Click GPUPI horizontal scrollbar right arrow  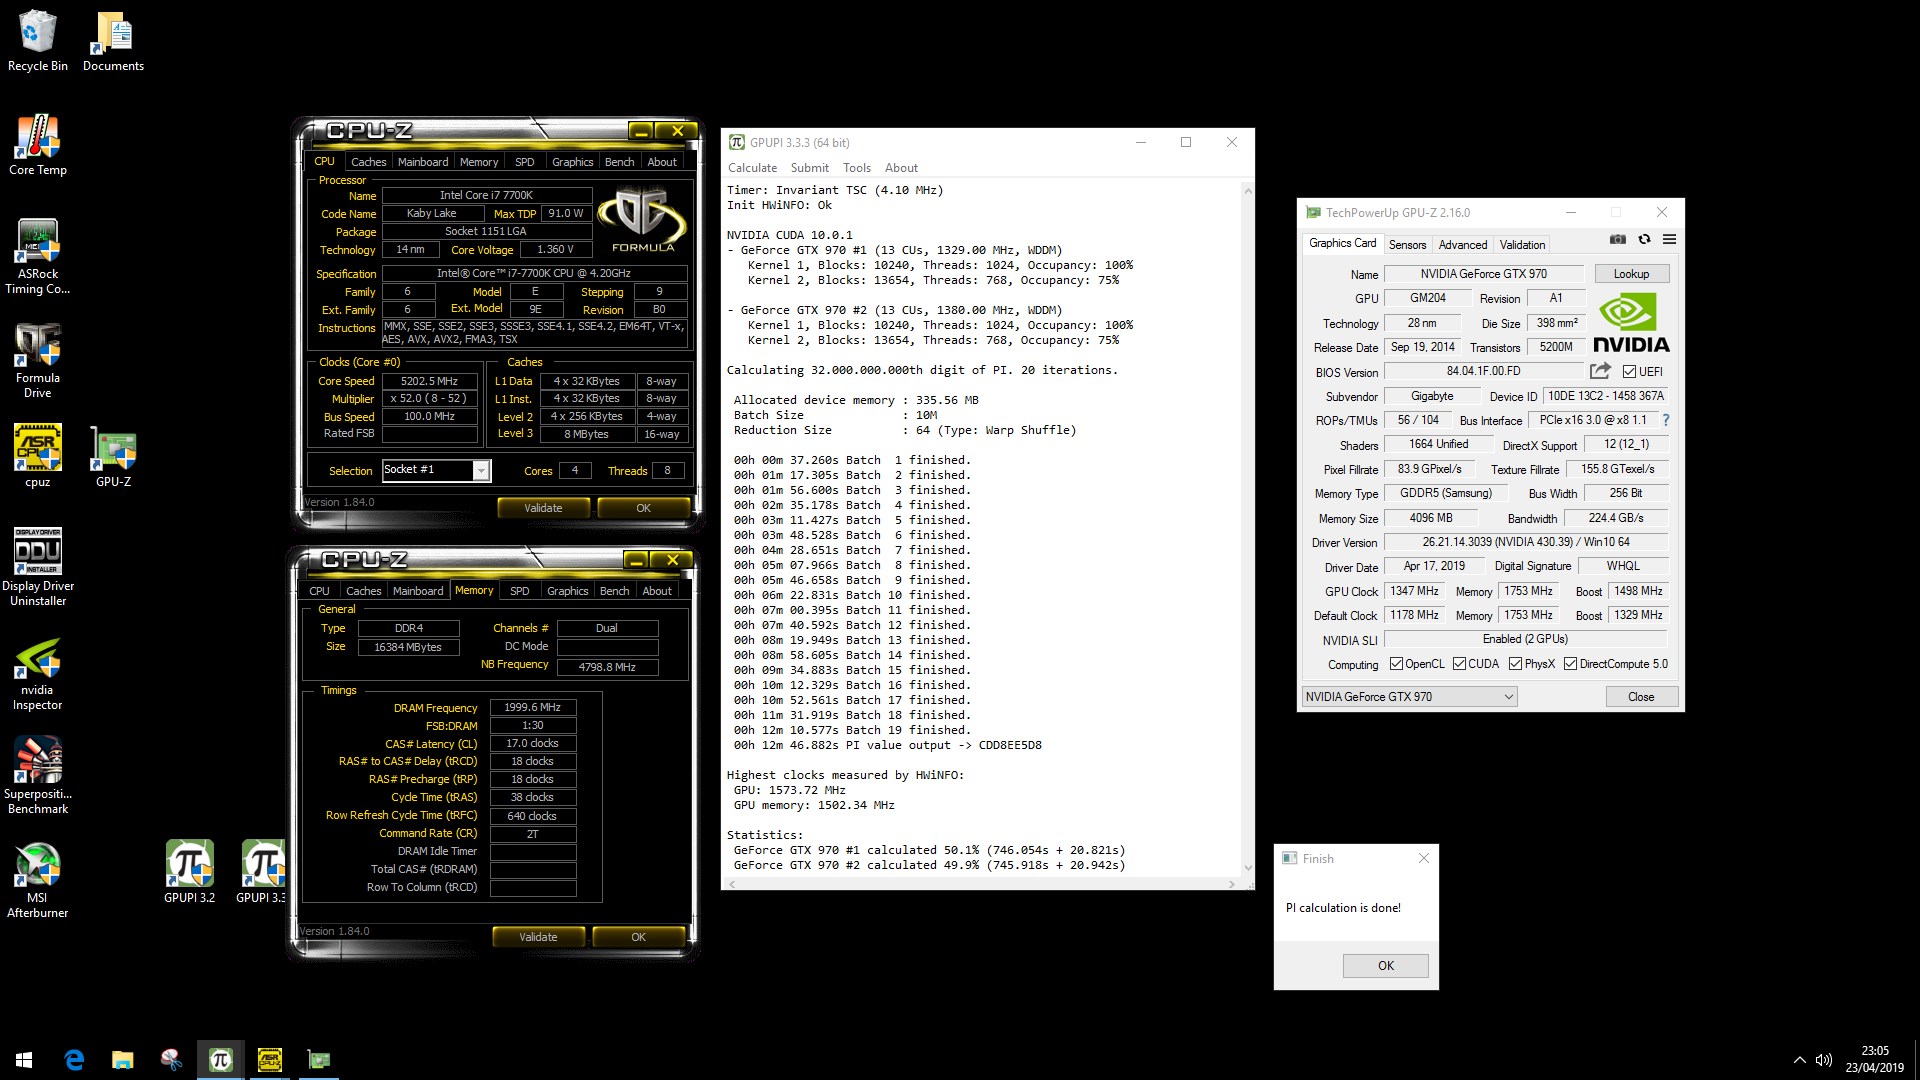pyautogui.click(x=1232, y=884)
